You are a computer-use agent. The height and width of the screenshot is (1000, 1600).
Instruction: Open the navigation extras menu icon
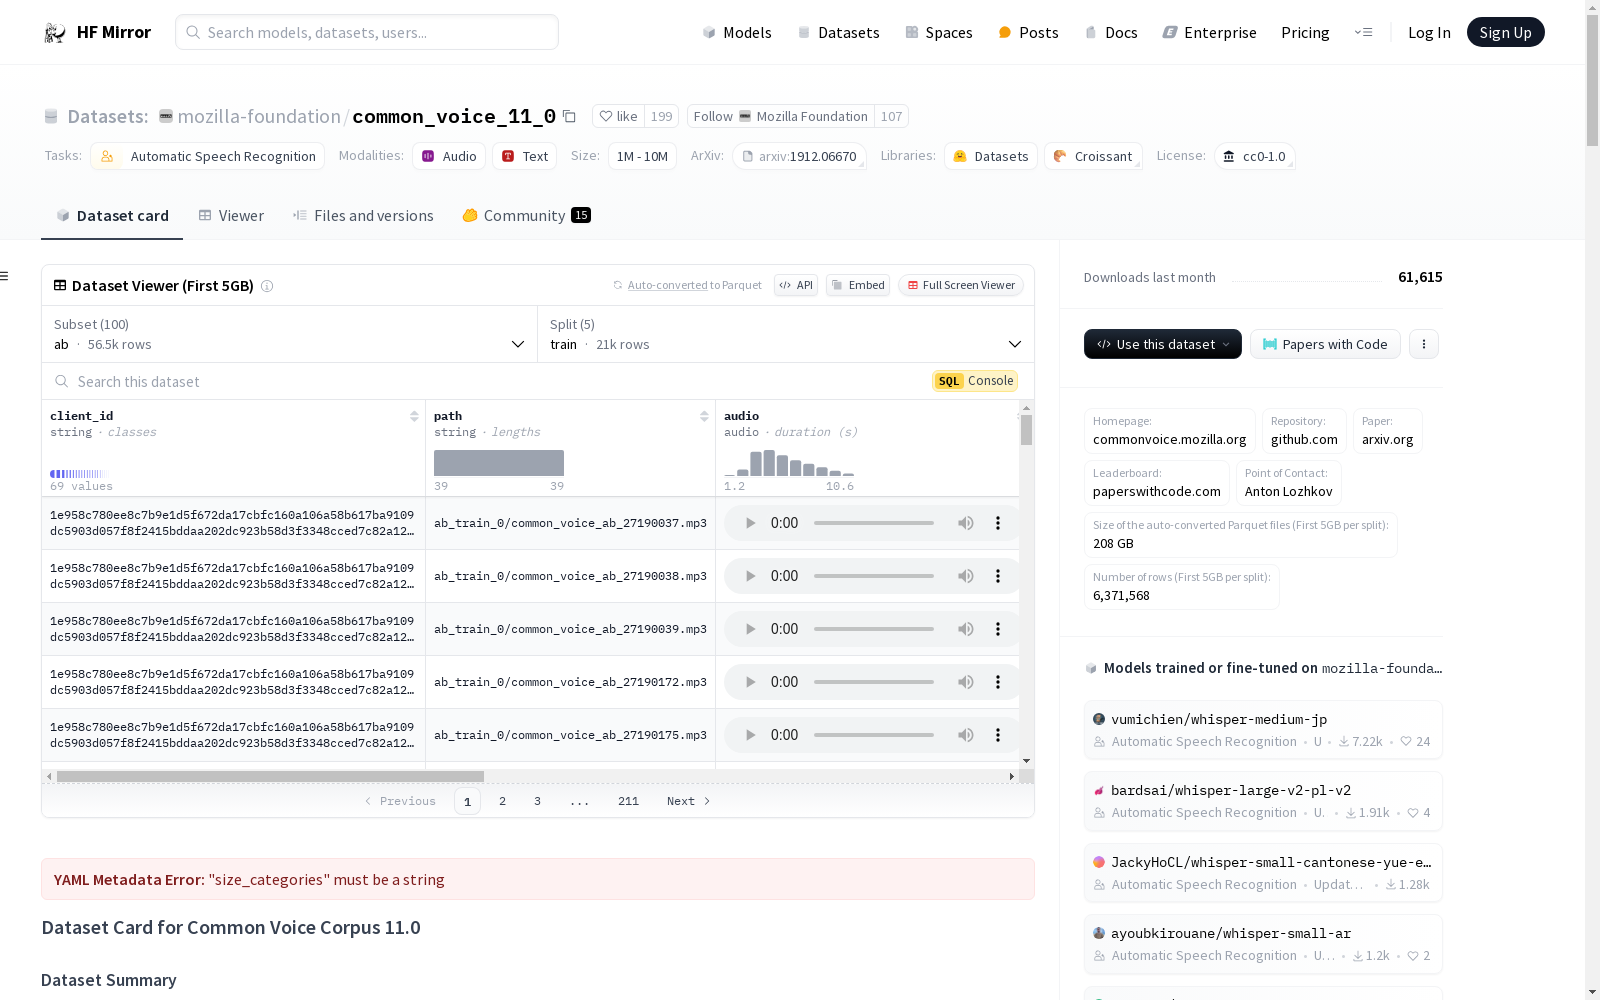[x=1363, y=32]
